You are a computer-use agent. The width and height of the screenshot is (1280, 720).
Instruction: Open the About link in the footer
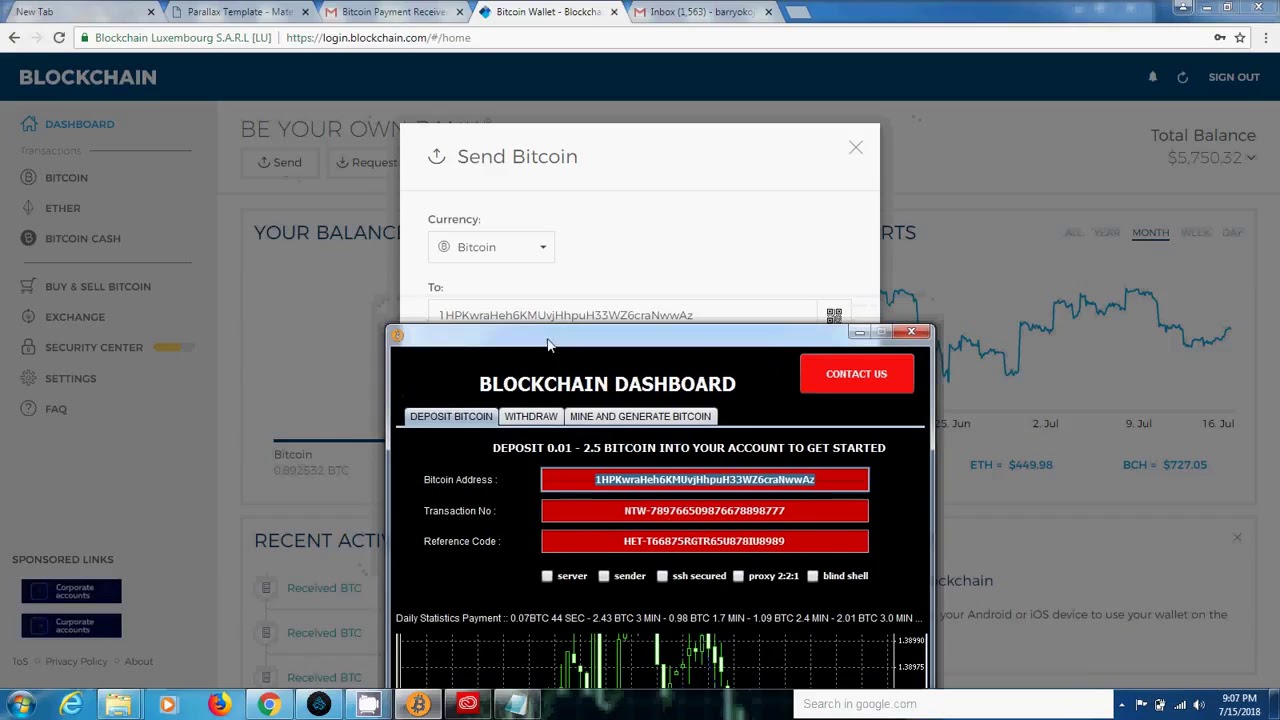coord(139,661)
